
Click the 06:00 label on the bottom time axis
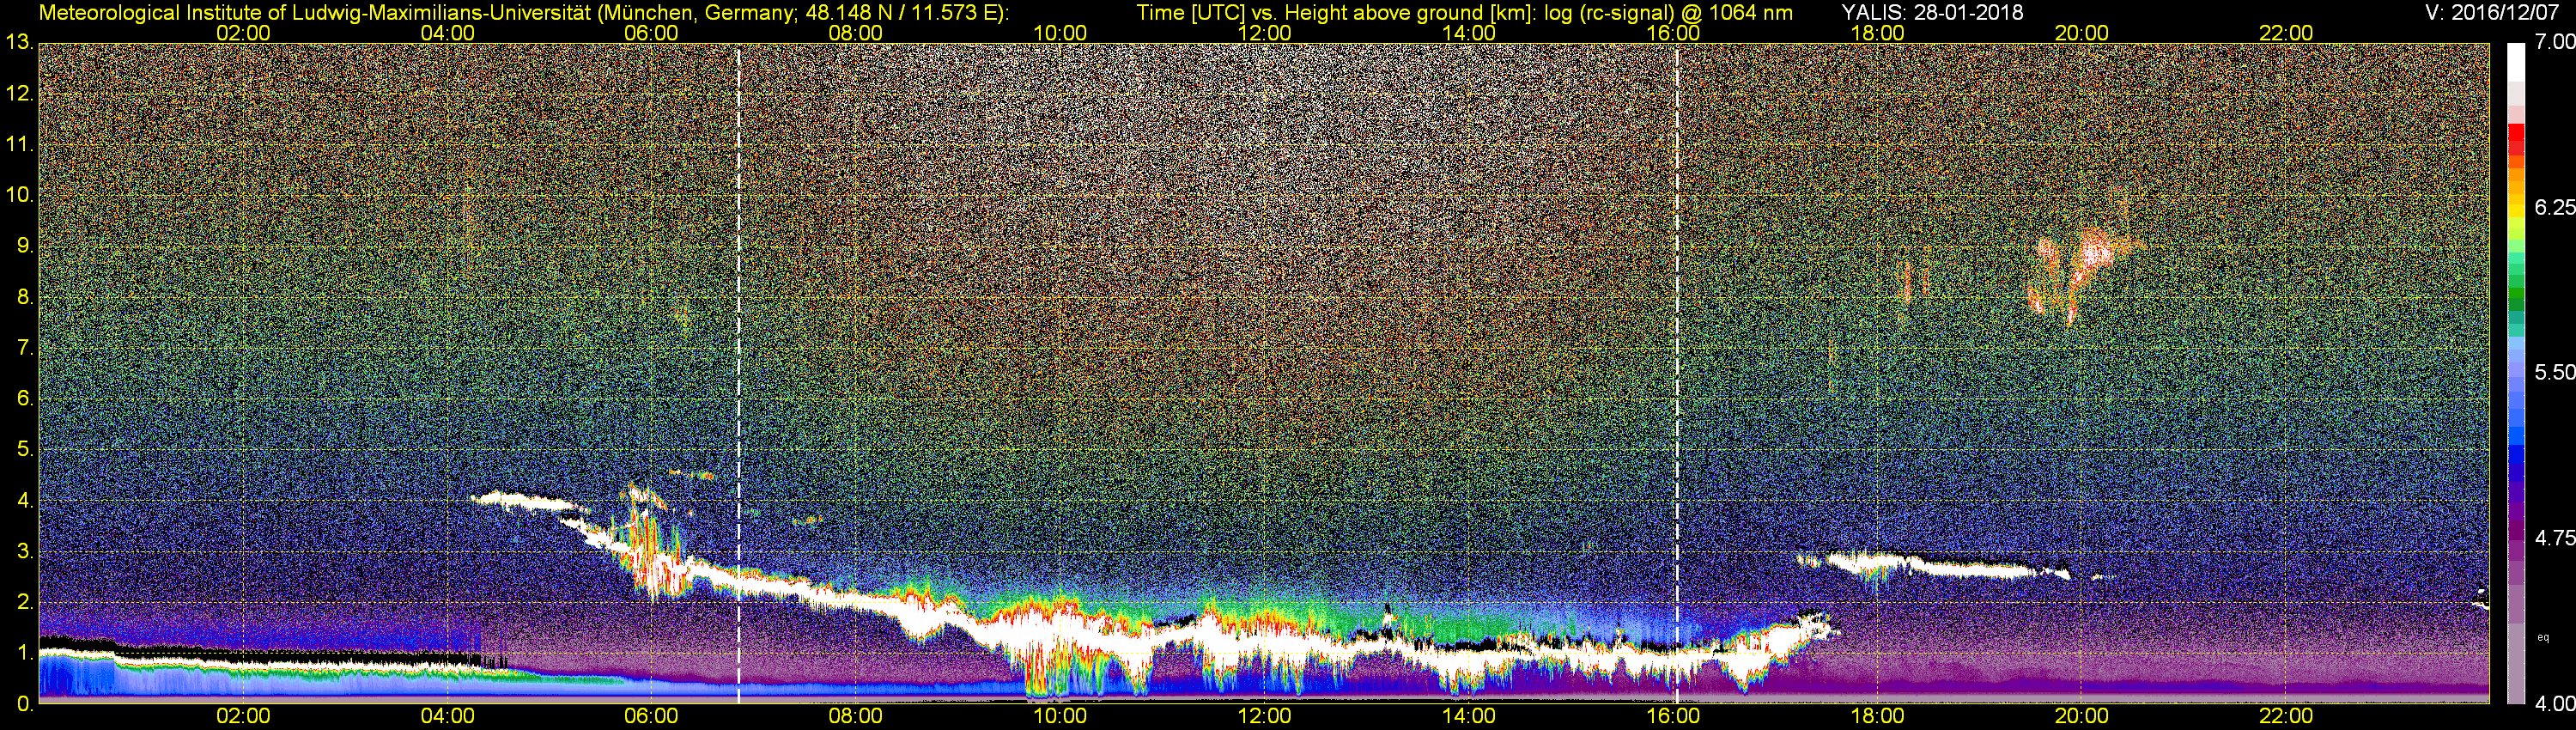pyautogui.click(x=651, y=716)
